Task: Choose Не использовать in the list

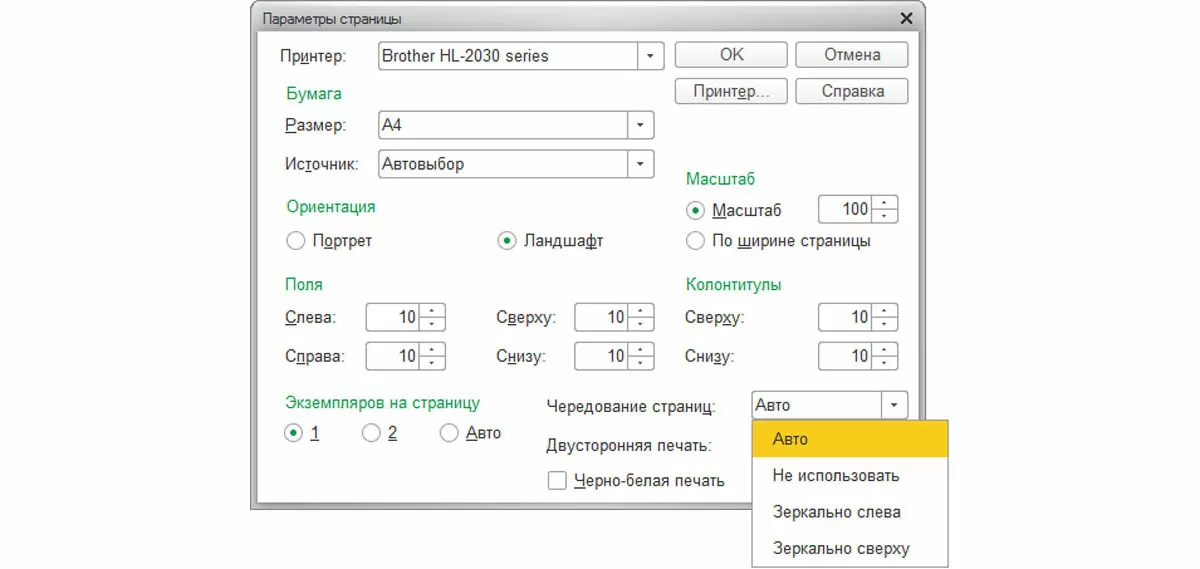Action: [849, 476]
